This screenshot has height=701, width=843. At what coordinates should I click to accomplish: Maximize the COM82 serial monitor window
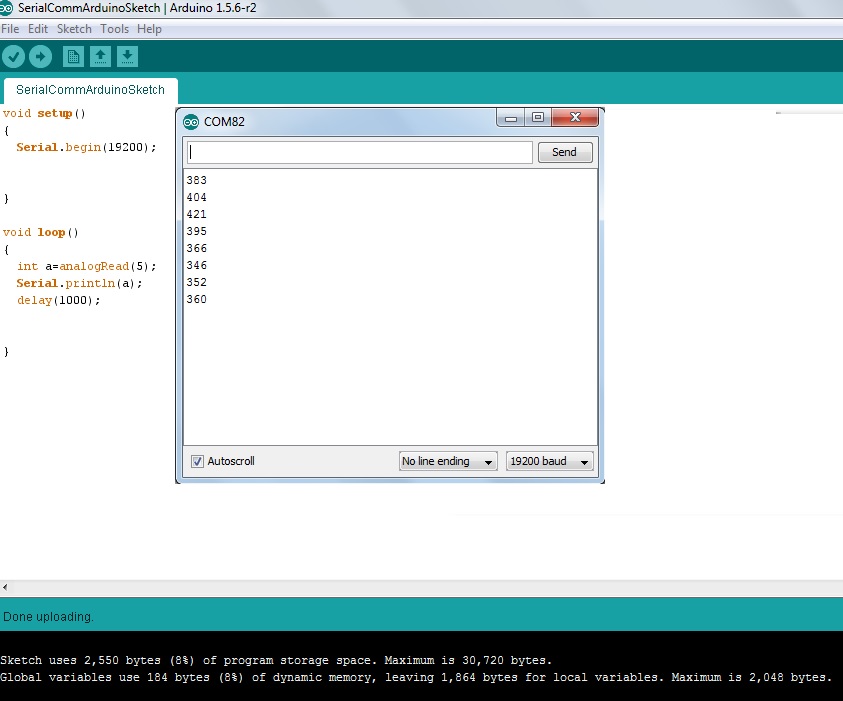tap(538, 118)
